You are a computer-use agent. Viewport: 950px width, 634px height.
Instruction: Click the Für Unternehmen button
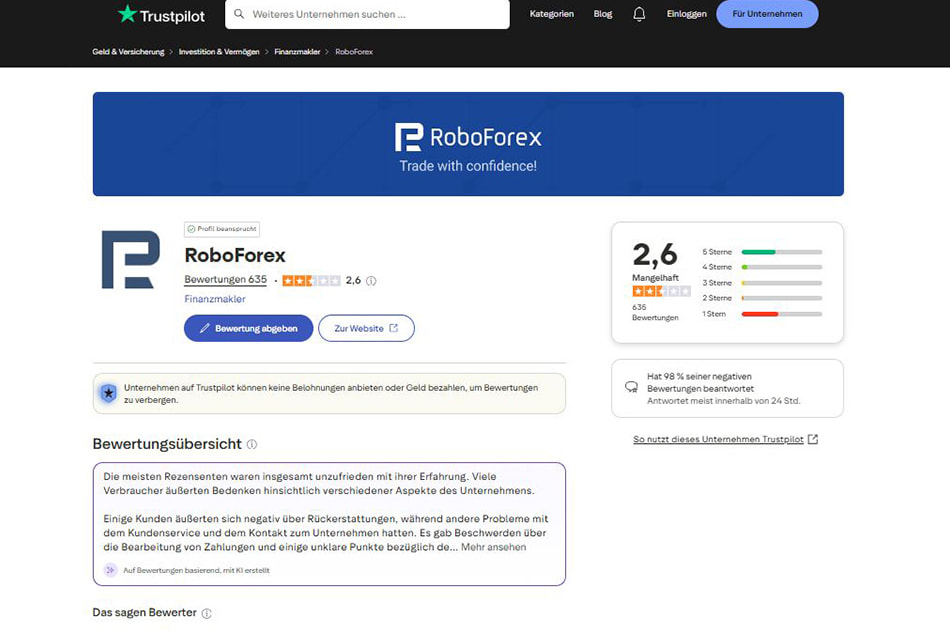pyautogui.click(x=767, y=14)
